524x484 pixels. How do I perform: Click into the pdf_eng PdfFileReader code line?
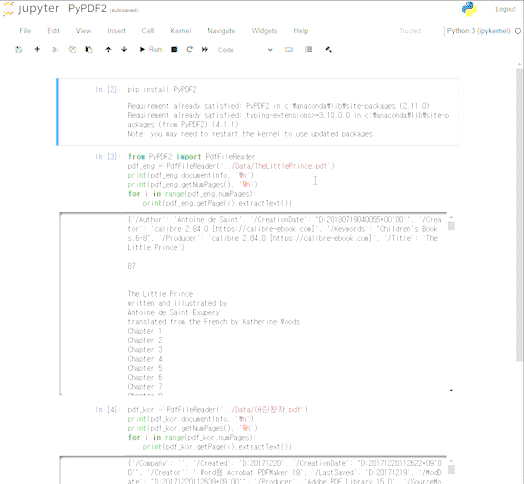pos(231,166)
